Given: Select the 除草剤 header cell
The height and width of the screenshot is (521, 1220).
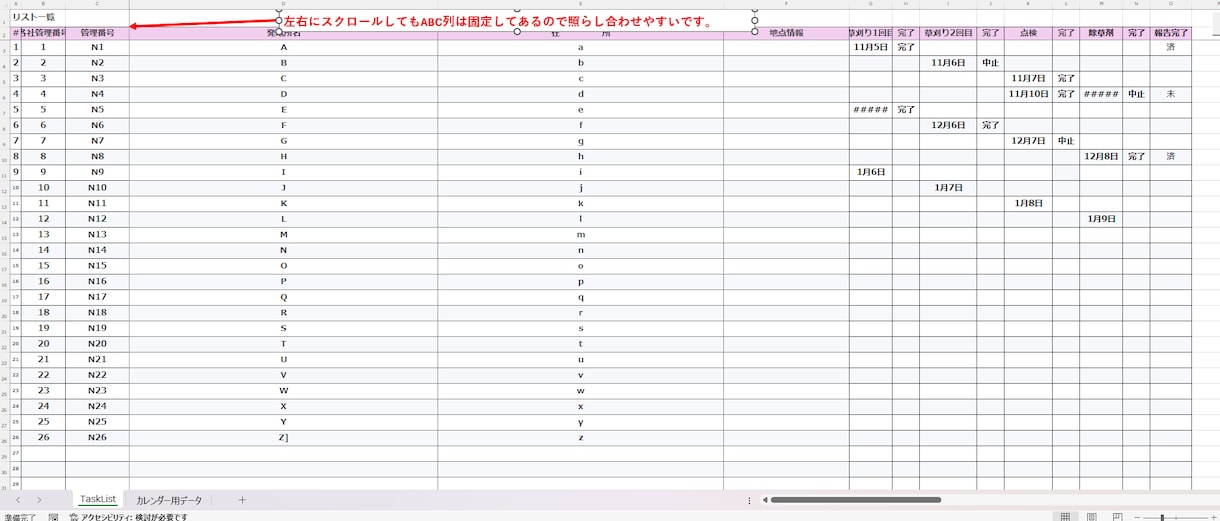Looking at the screenshot, I should 1100,33.
